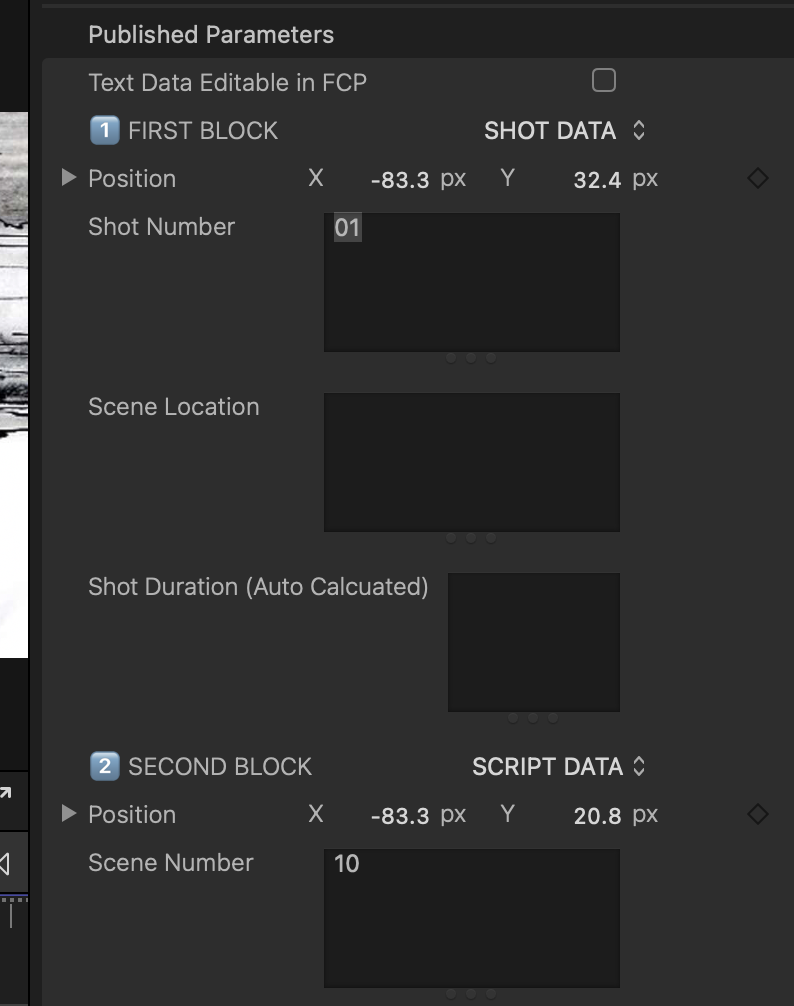
Task: Enable Text Data Editable in FCP checkbox
Action: (604, 81)
